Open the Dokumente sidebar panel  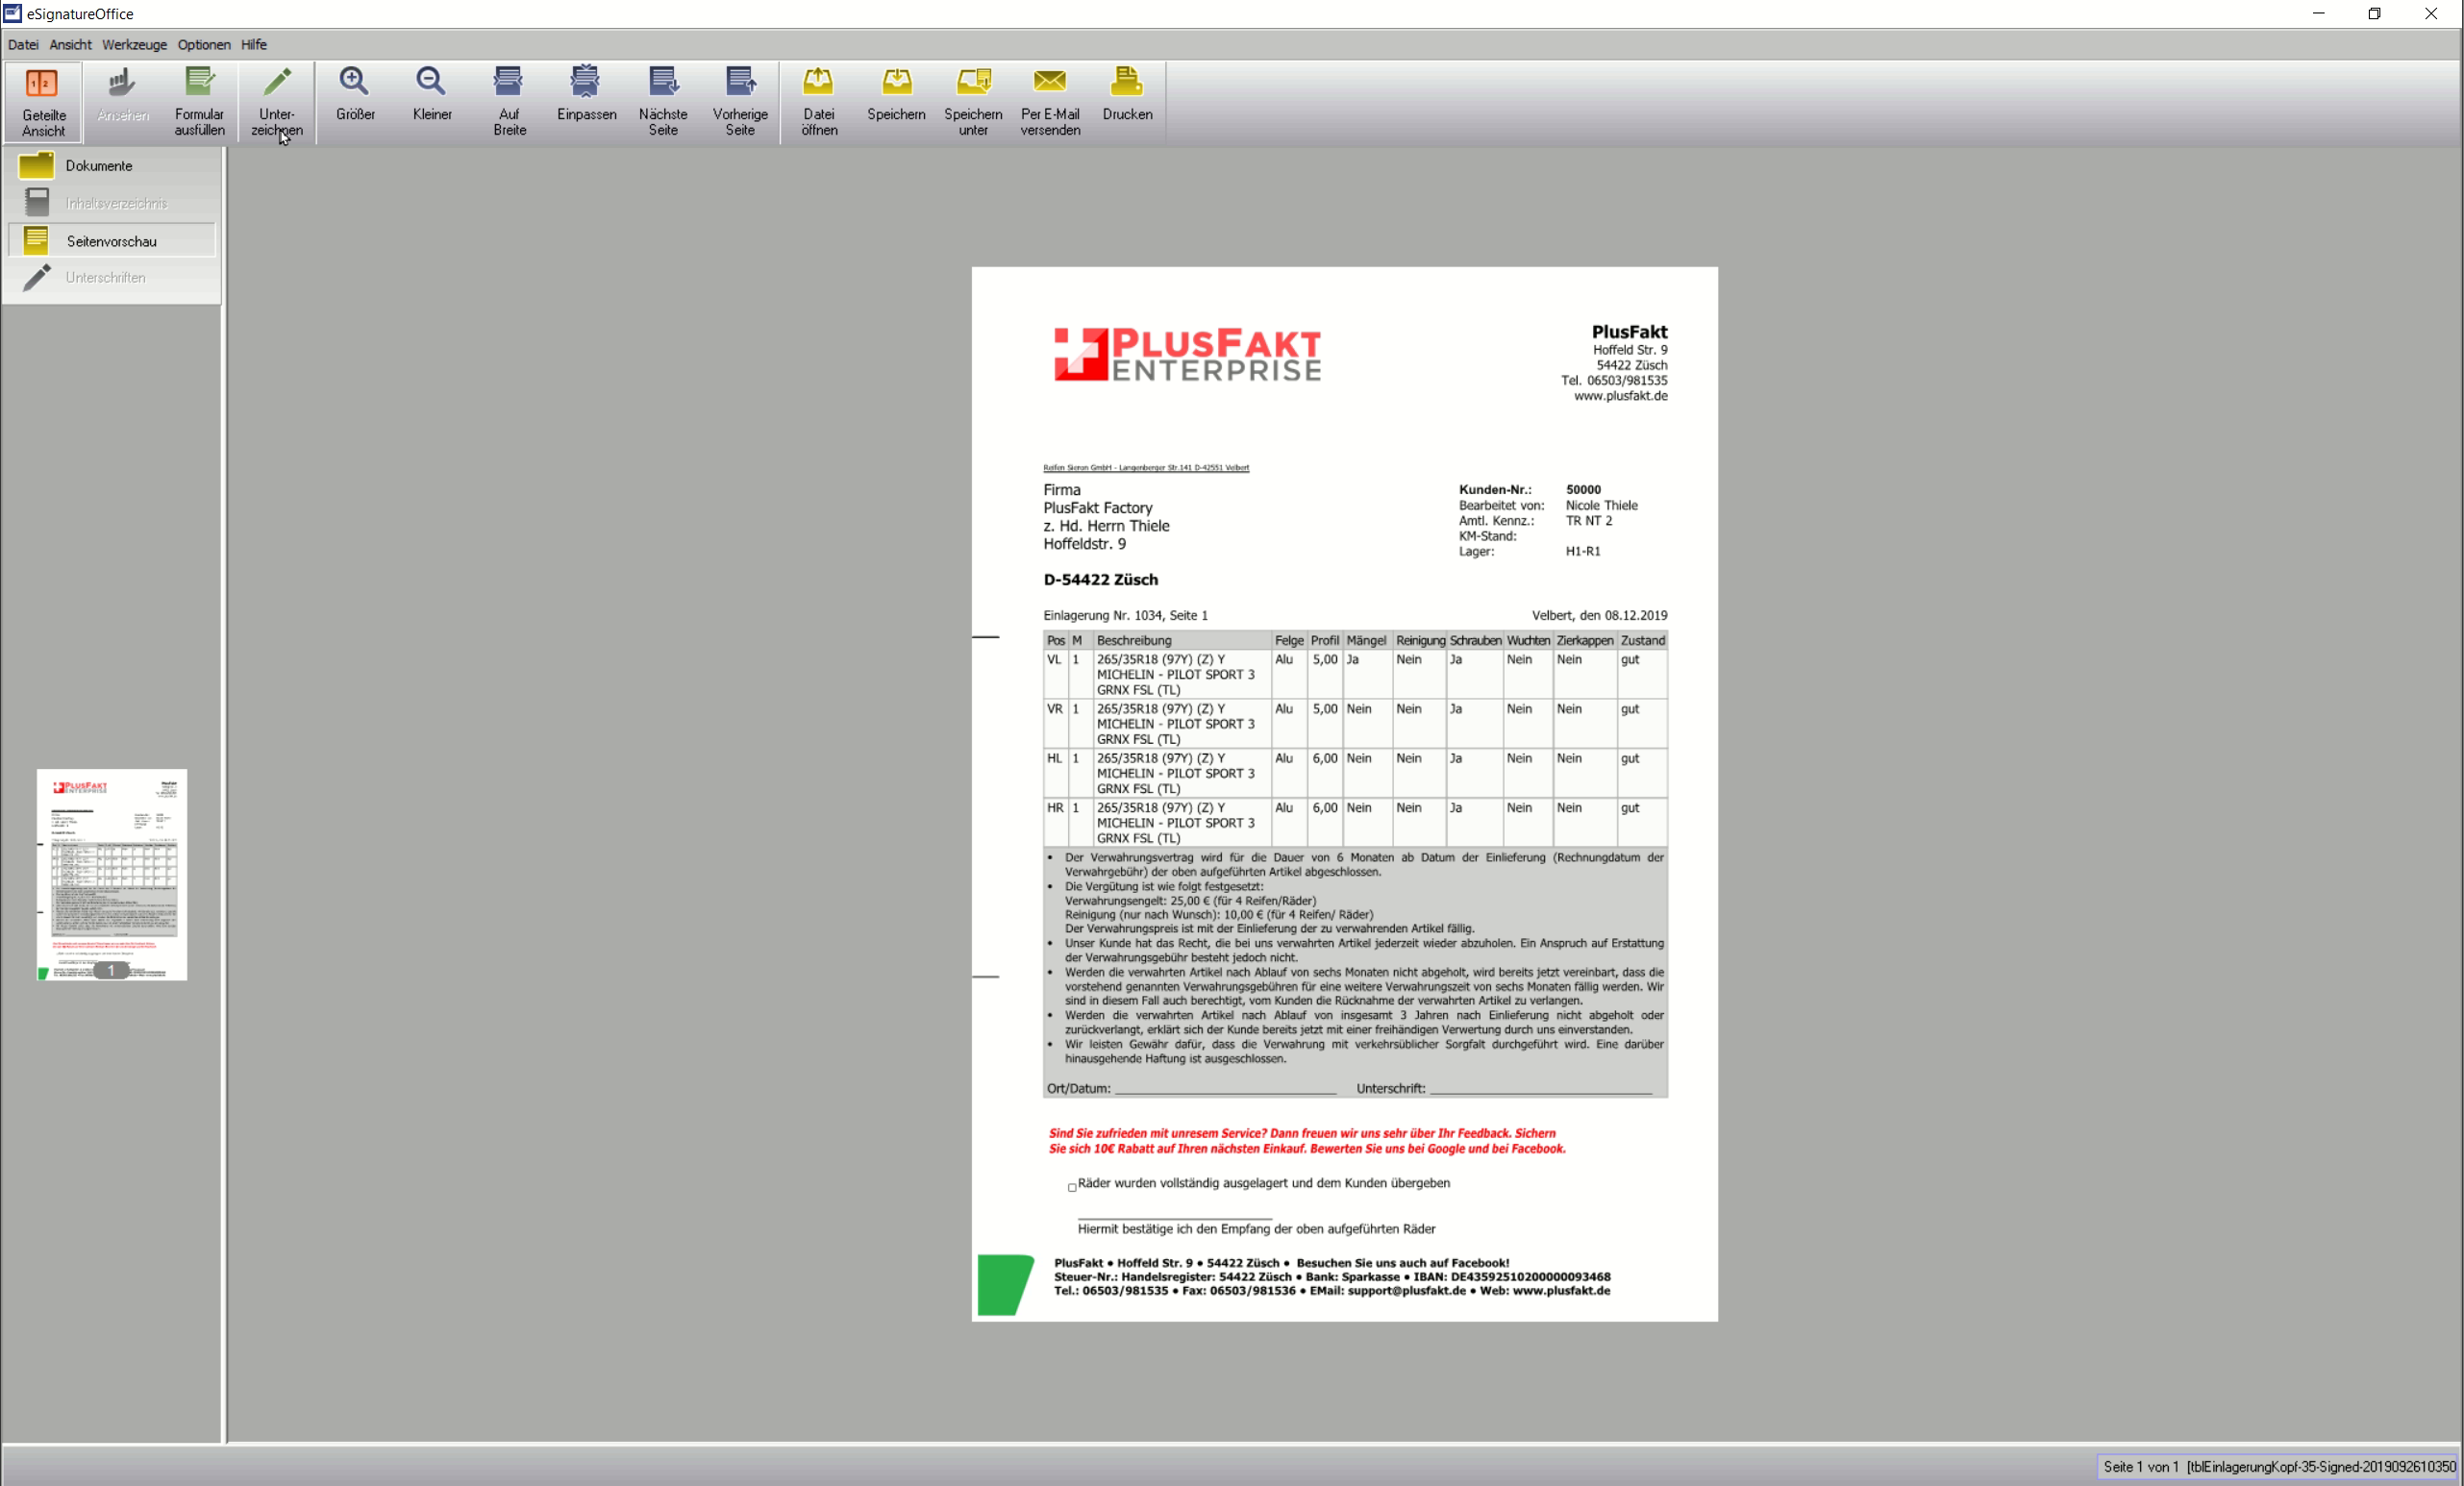click(112, 166)
